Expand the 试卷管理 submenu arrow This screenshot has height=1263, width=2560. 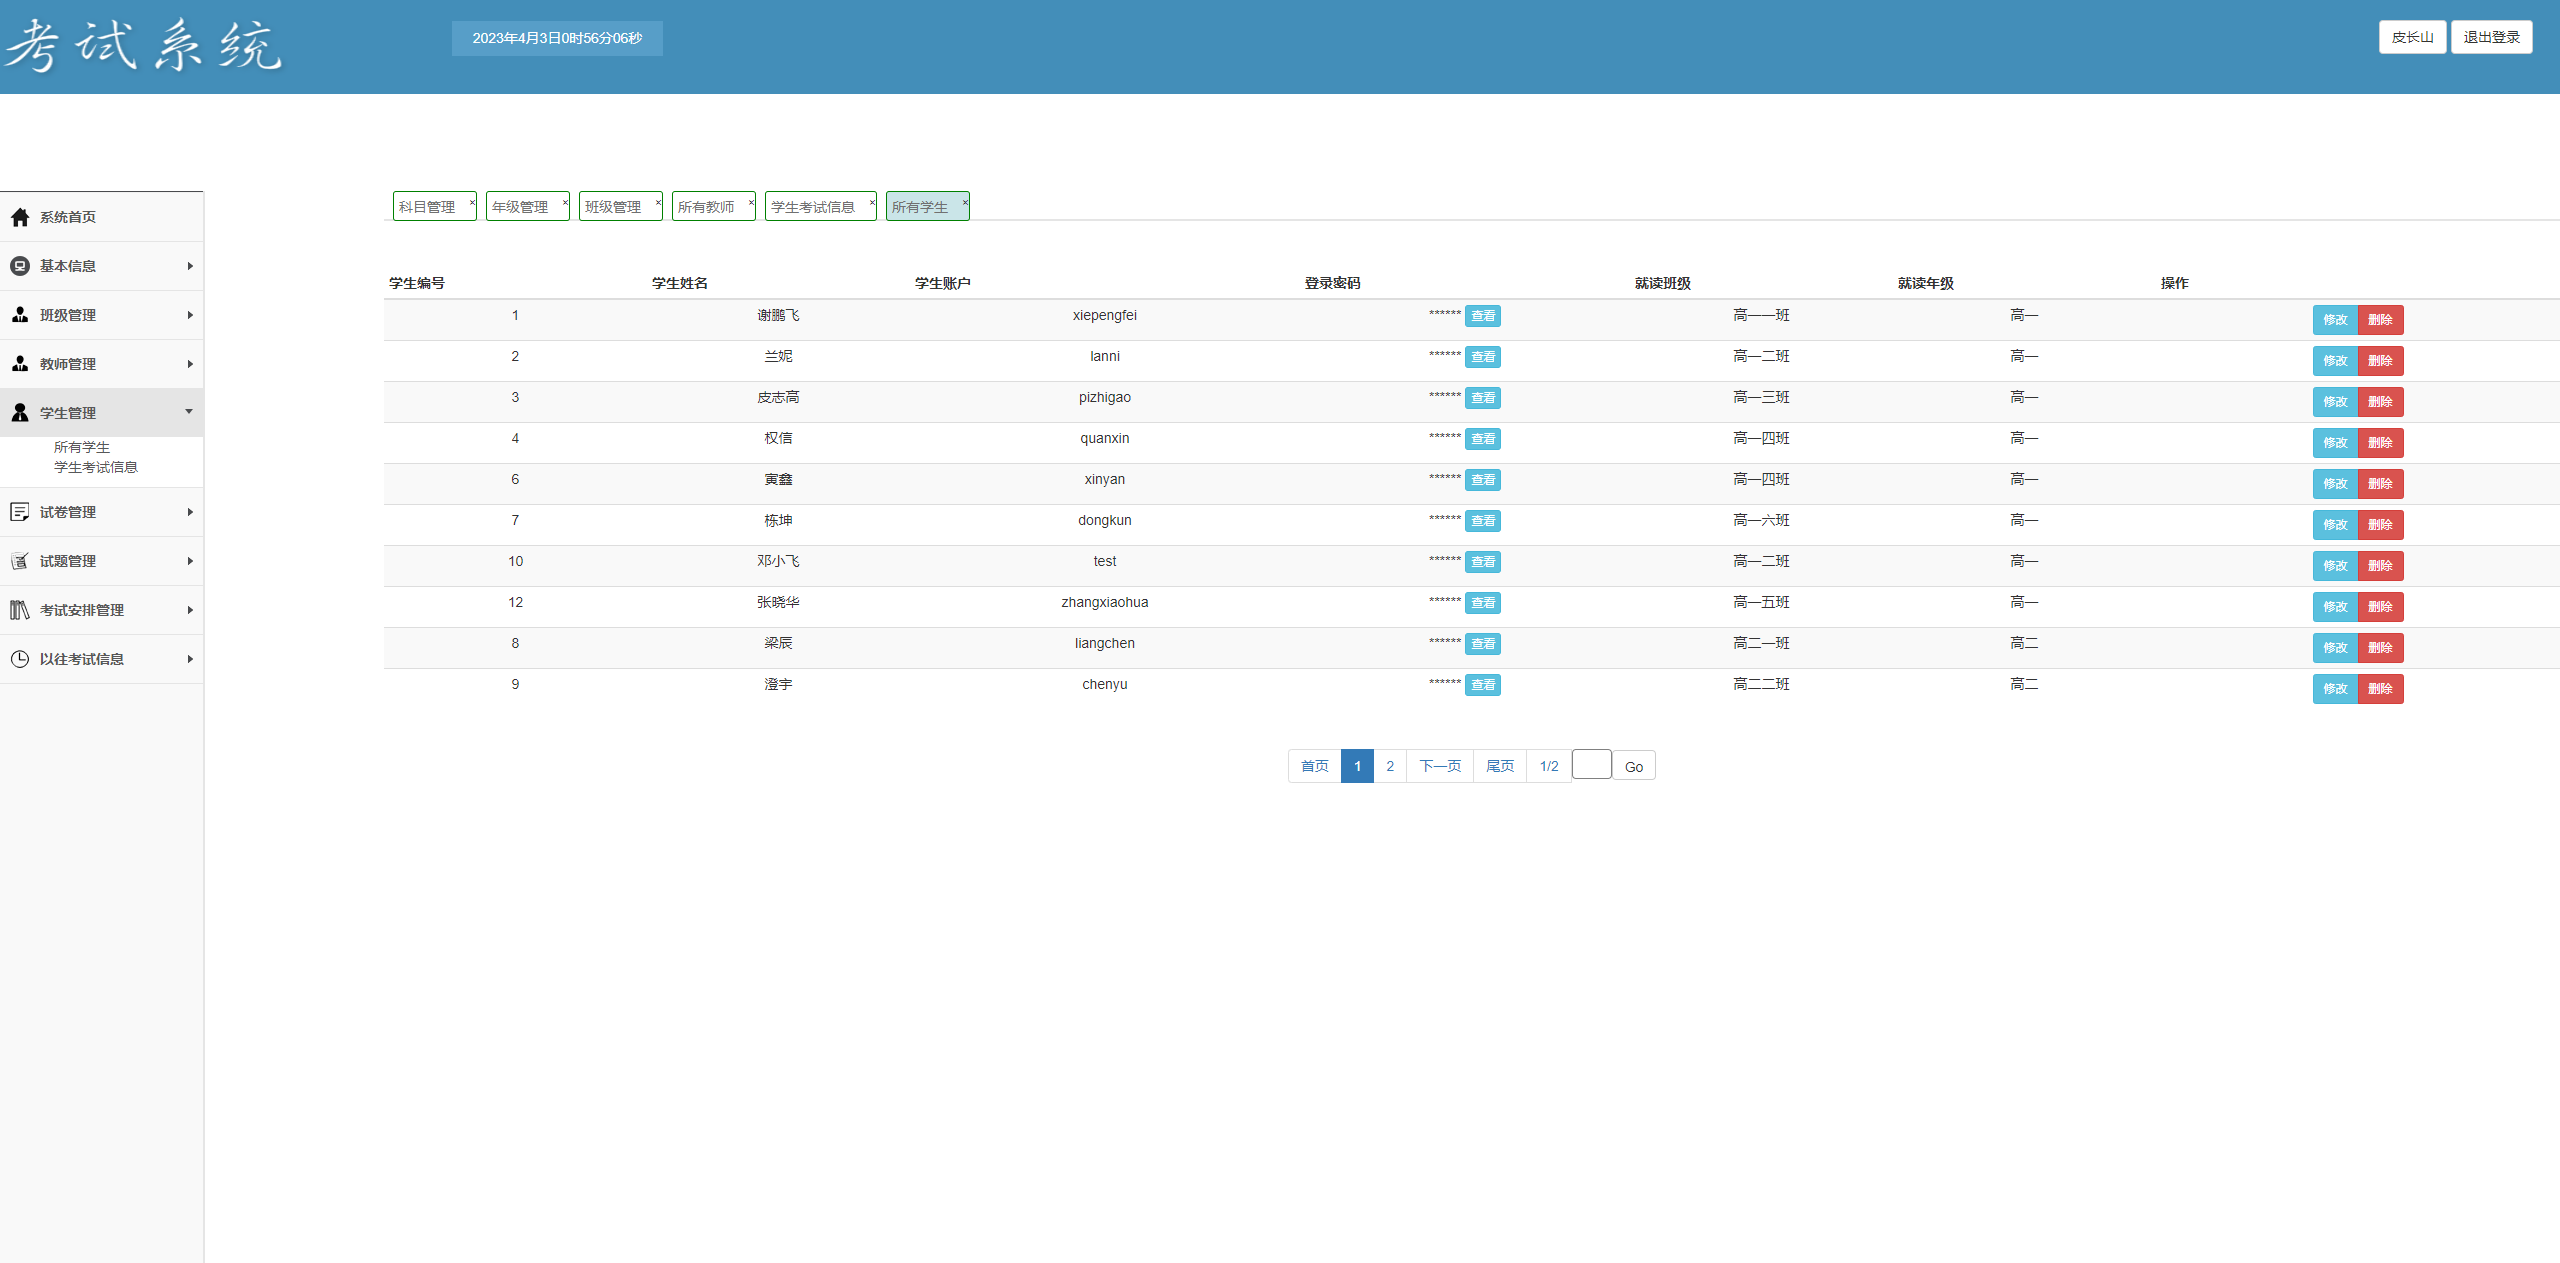pos(190,512)
